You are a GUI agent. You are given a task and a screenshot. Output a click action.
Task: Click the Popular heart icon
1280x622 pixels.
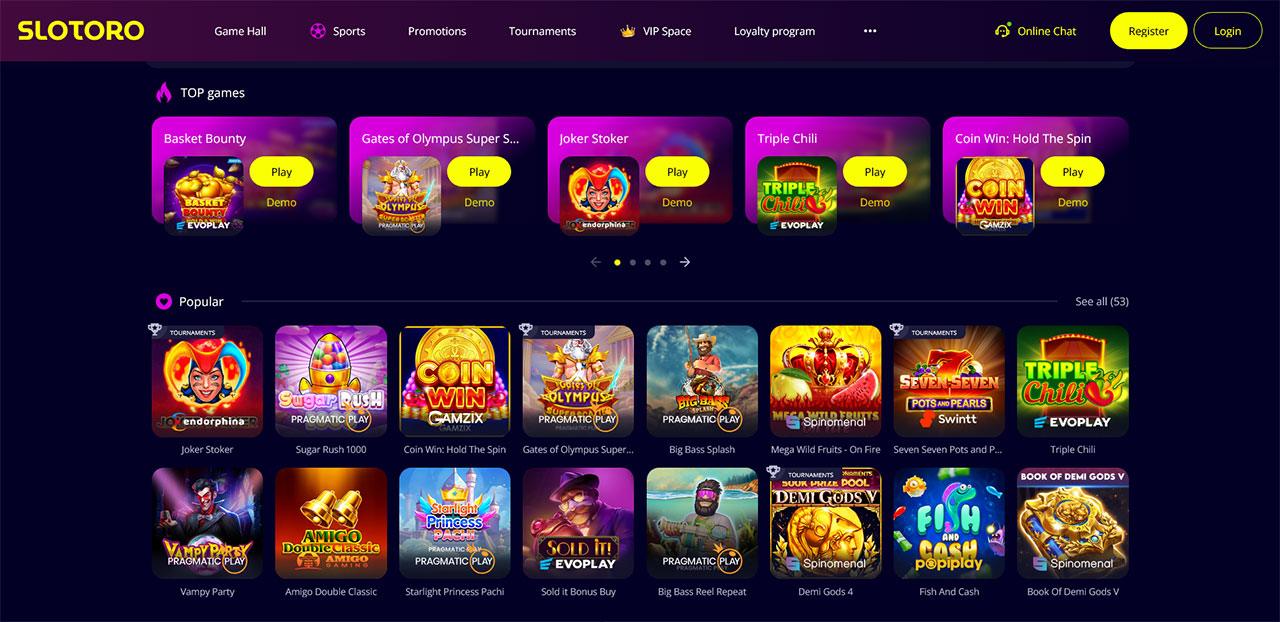[x=164, y=302]
